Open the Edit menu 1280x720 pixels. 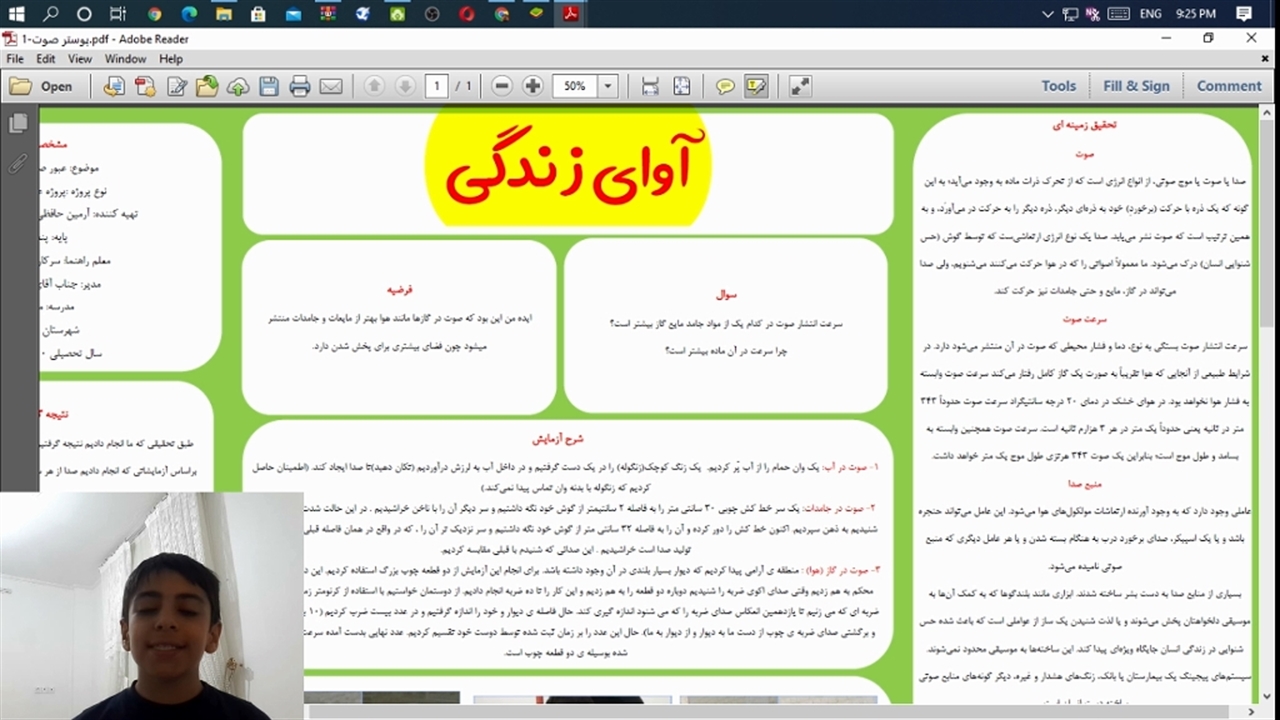coord(46,59)
